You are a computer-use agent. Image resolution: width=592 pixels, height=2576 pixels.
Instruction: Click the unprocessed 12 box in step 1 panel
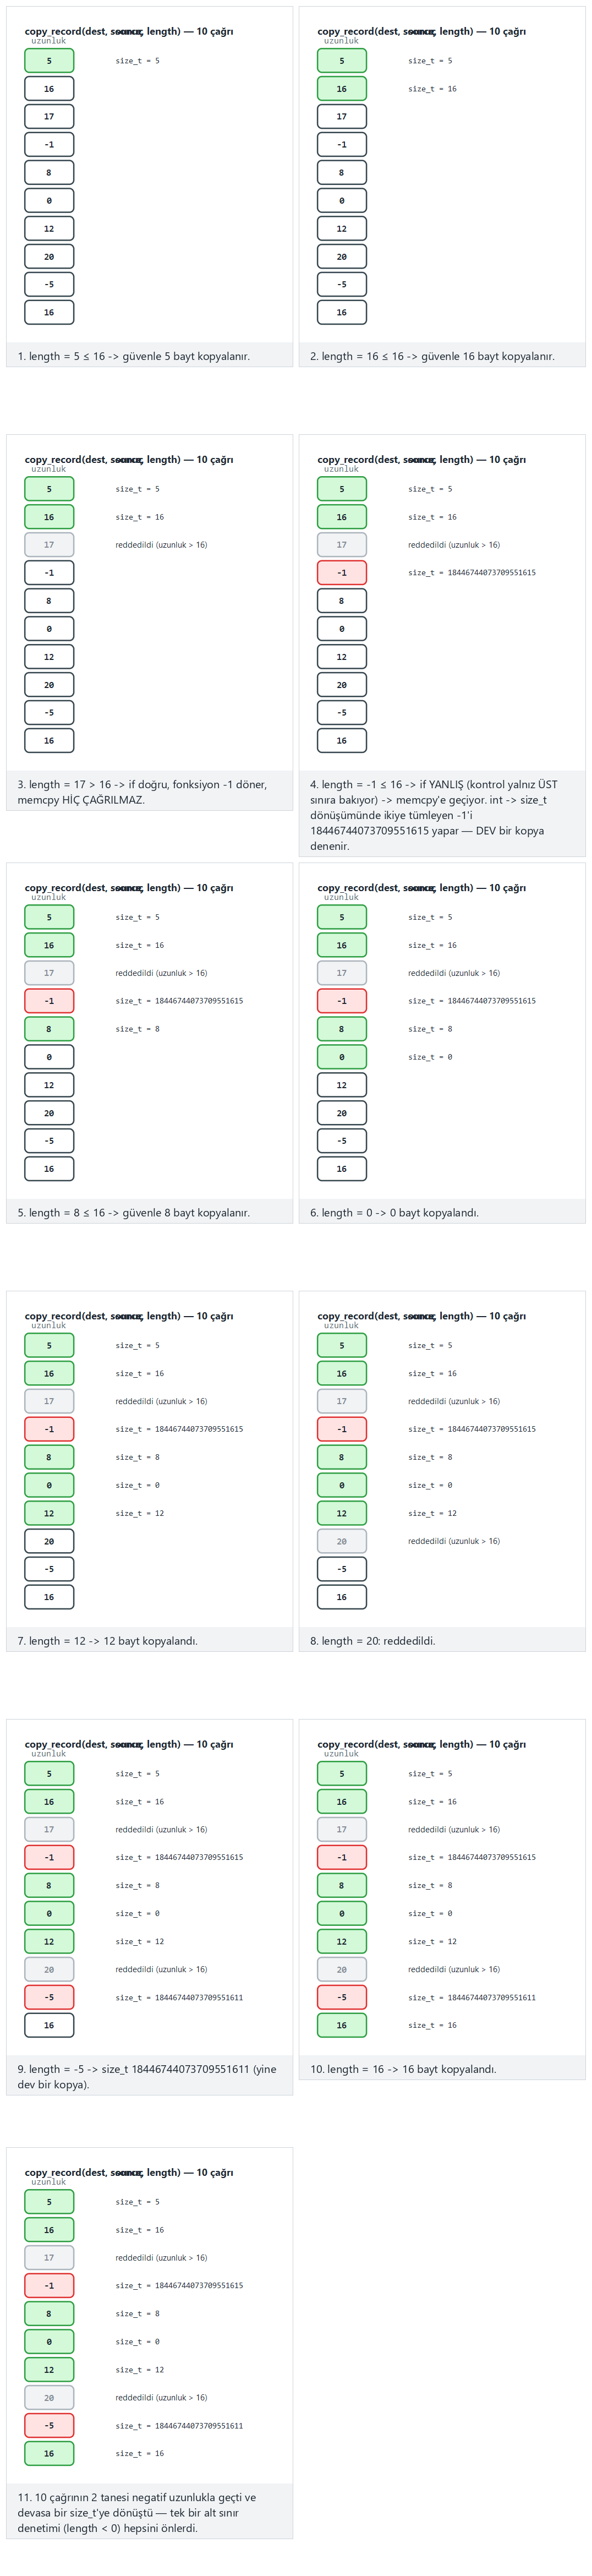pyautogui.click(x=49, y=229)
